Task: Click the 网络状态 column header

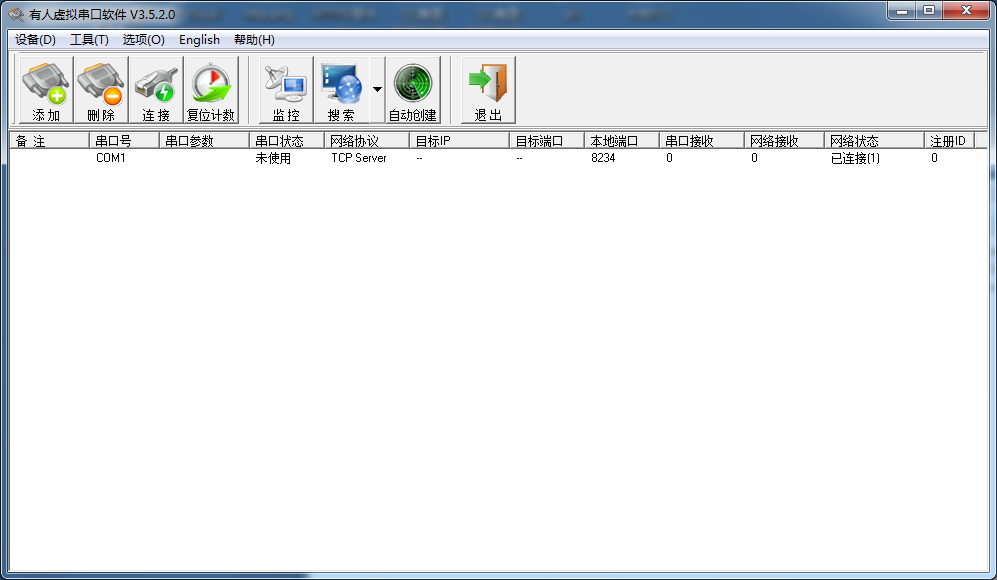Action: 874,141
